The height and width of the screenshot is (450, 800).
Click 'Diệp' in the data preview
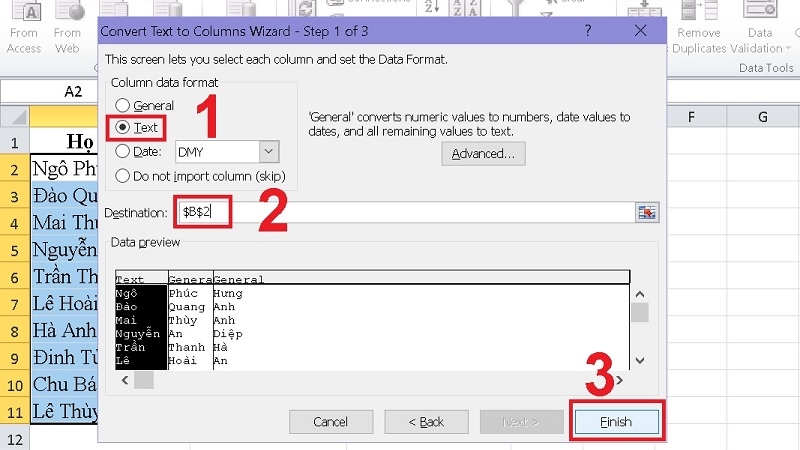click(x=228, y=334)
